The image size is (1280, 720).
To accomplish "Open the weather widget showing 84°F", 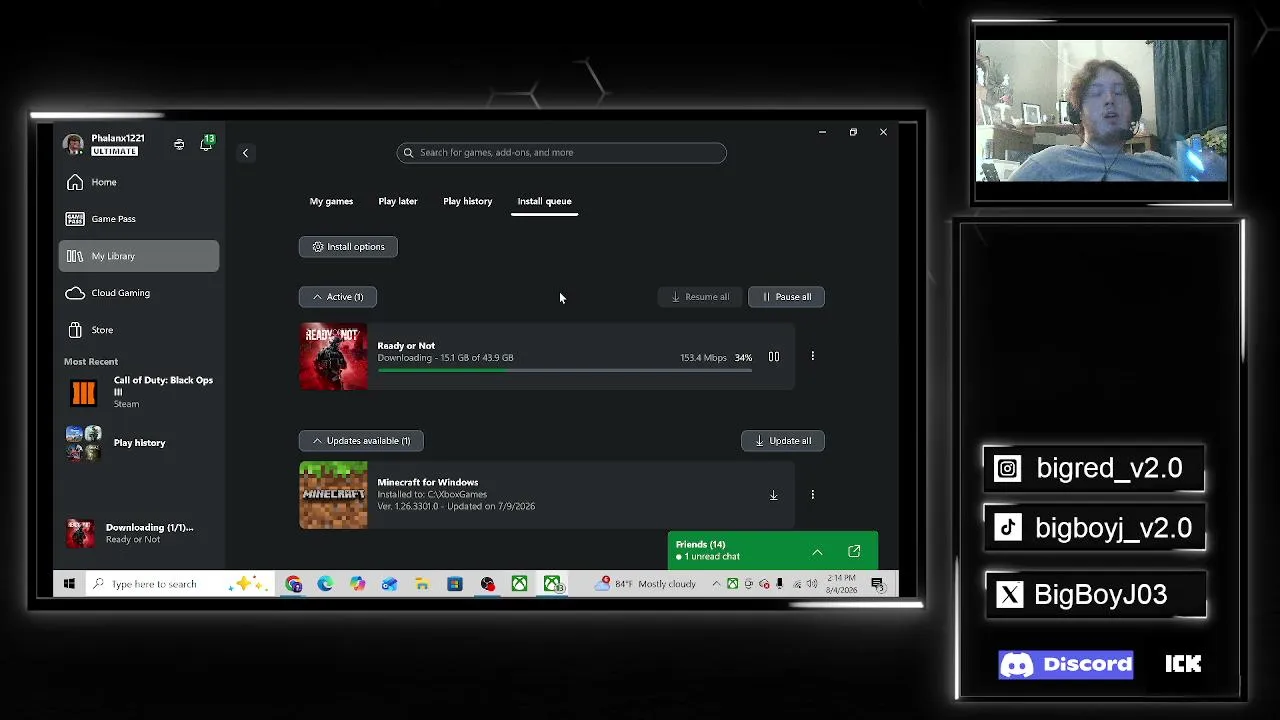I will 647,584.
